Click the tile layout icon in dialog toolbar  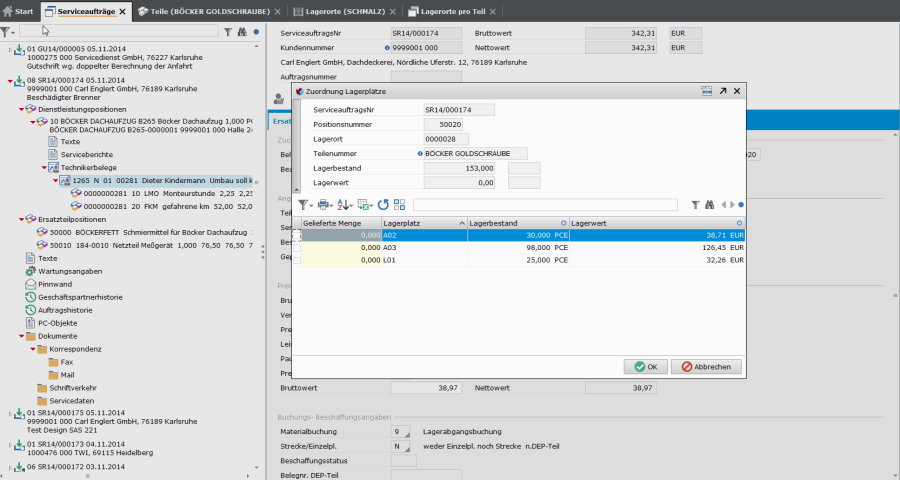point(399,204)
